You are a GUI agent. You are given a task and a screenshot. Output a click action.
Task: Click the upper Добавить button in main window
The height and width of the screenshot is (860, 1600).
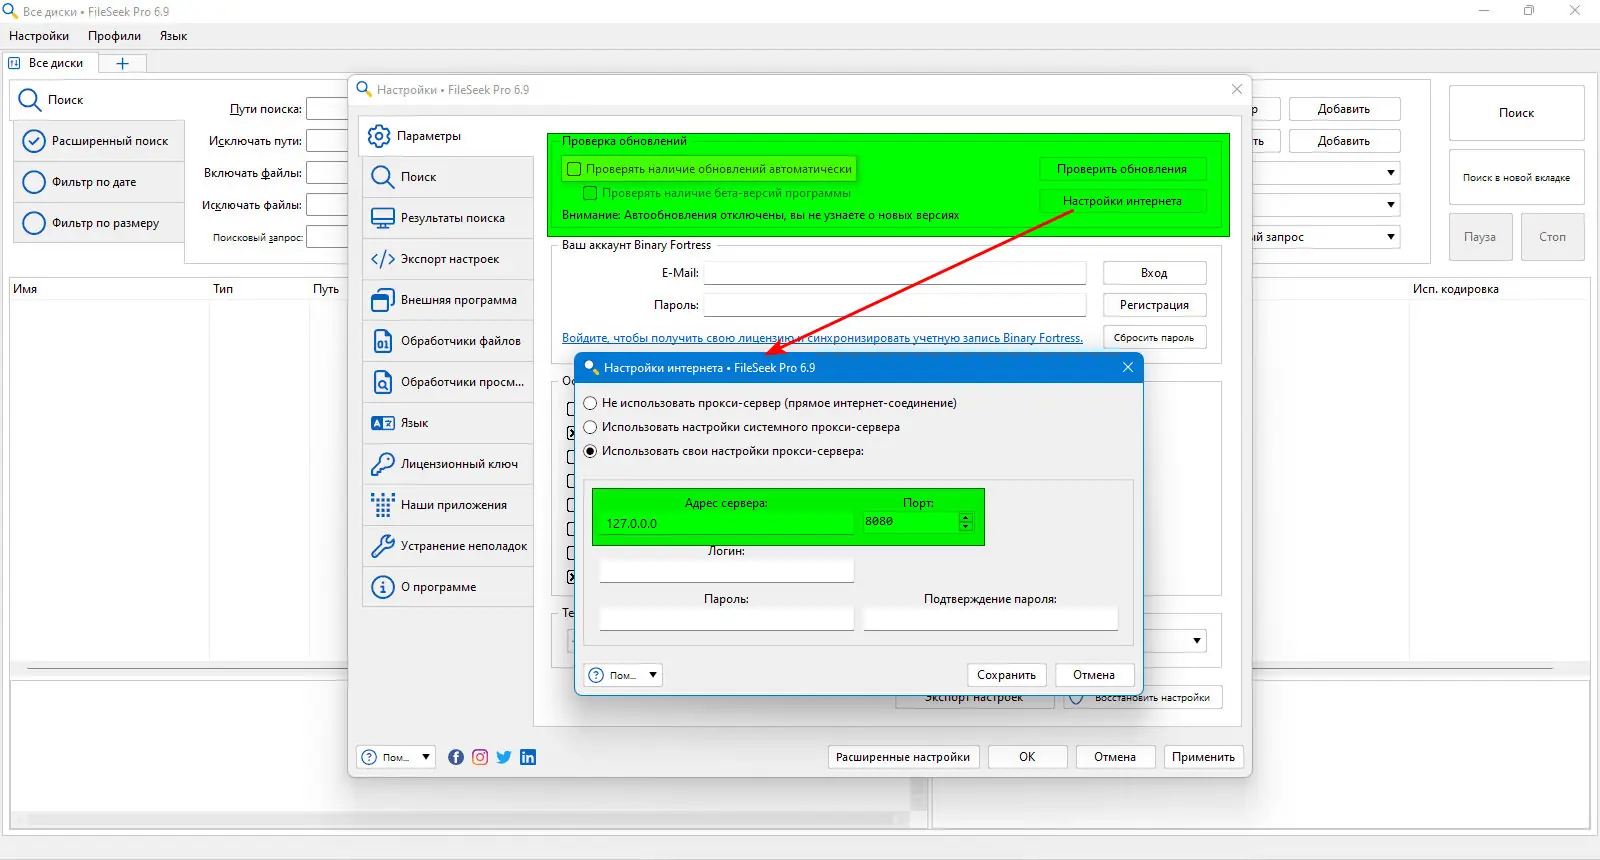tap(1344, 109)
